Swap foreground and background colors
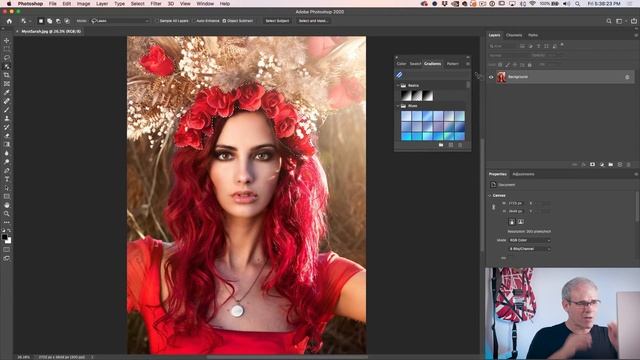640x360 pixels. pos(9,231)
